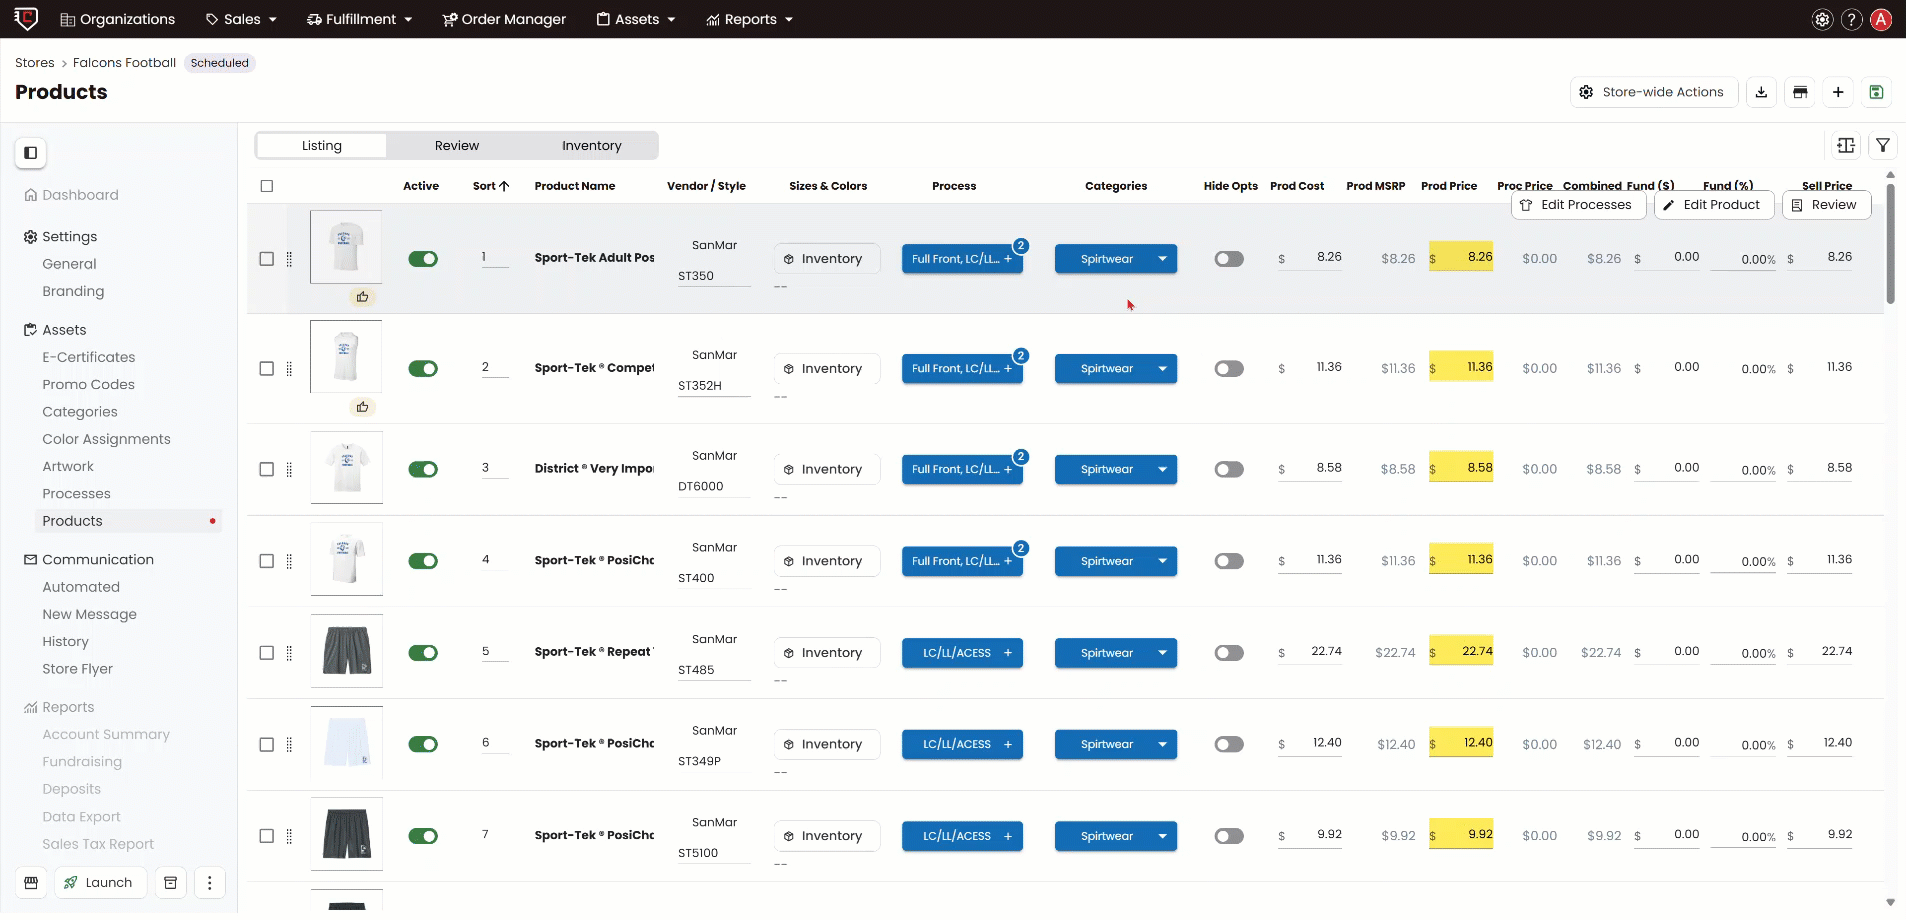1906x920 pixels.
Task: Click the three-dot more options icon near Launch
Action: tap(209, 883)
